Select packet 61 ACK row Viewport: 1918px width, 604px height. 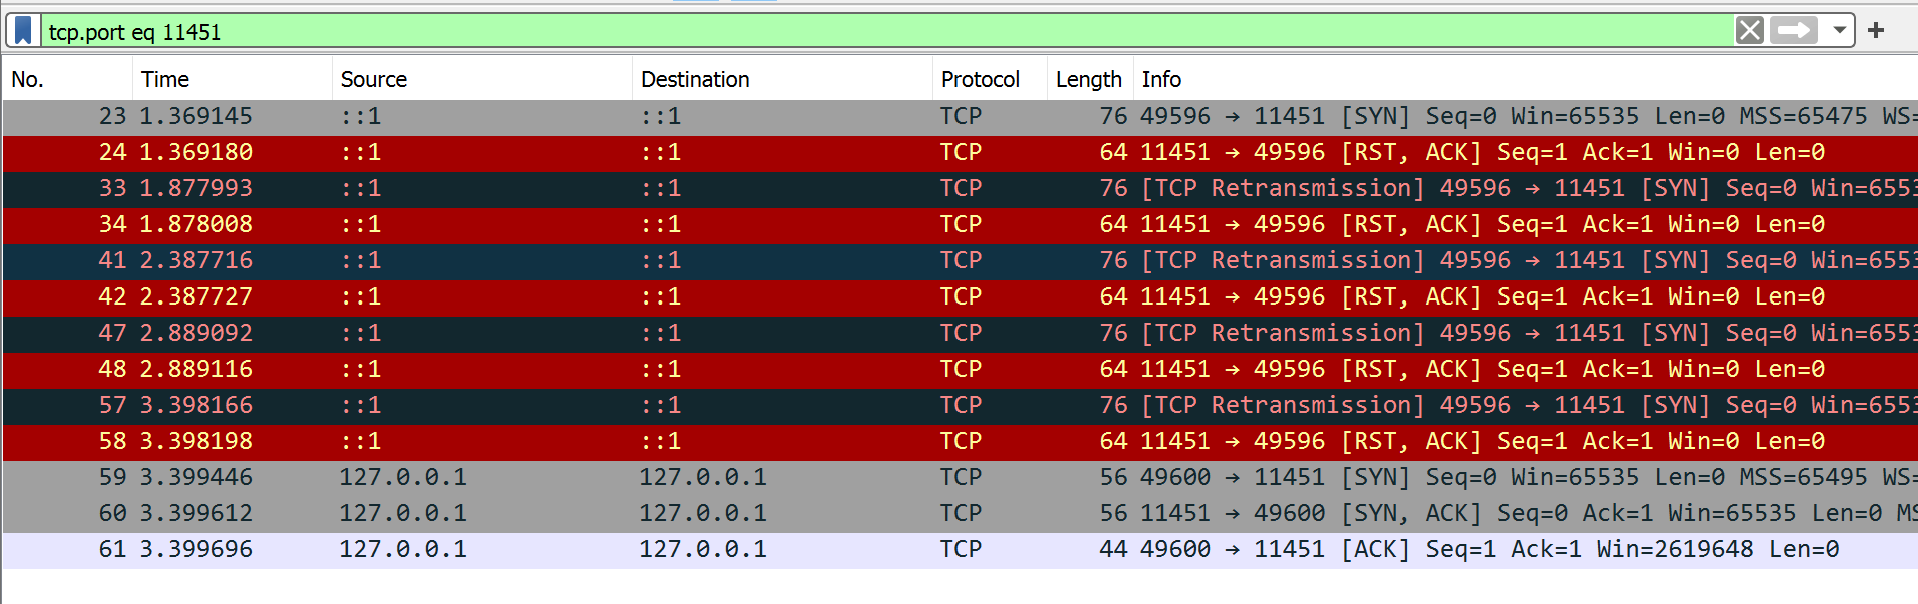coord(960,550)
